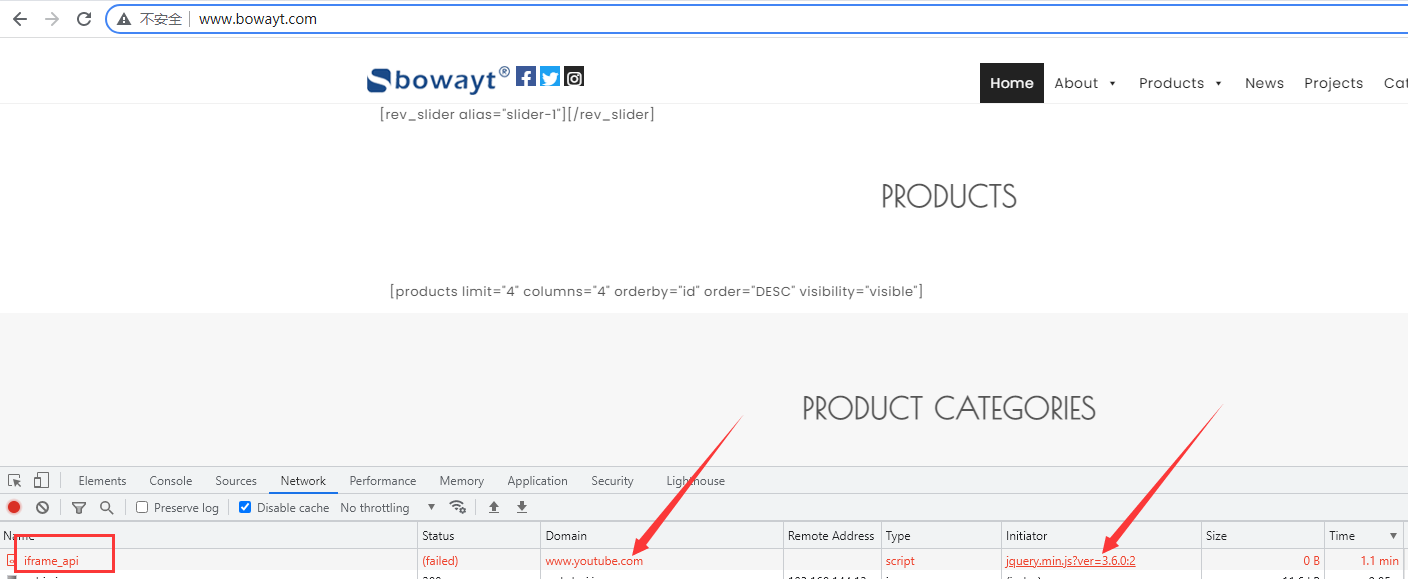Expand the Products menu dropdown
1408x579 pixels.
click(x=1180, y=83)
